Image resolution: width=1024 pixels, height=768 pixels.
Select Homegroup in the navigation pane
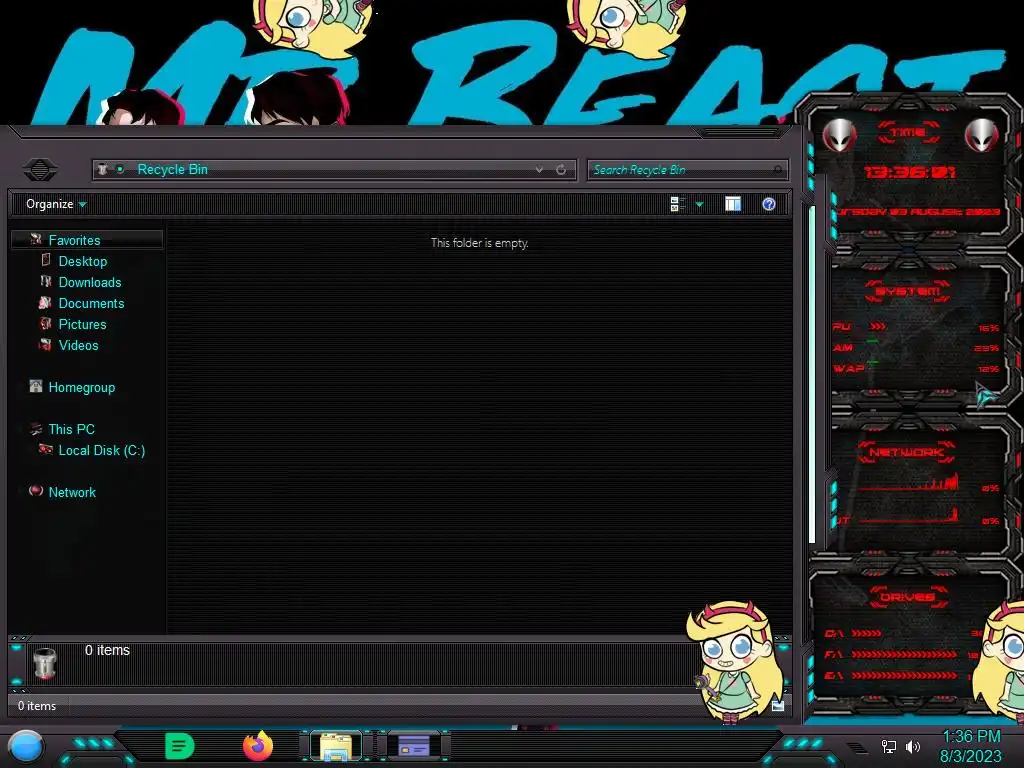tap(82, 387)
